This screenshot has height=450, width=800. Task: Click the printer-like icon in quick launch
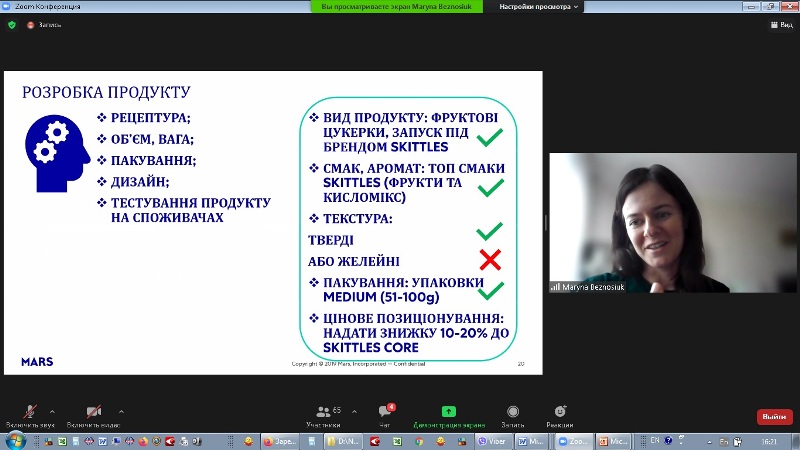click(x=183, y=441)
